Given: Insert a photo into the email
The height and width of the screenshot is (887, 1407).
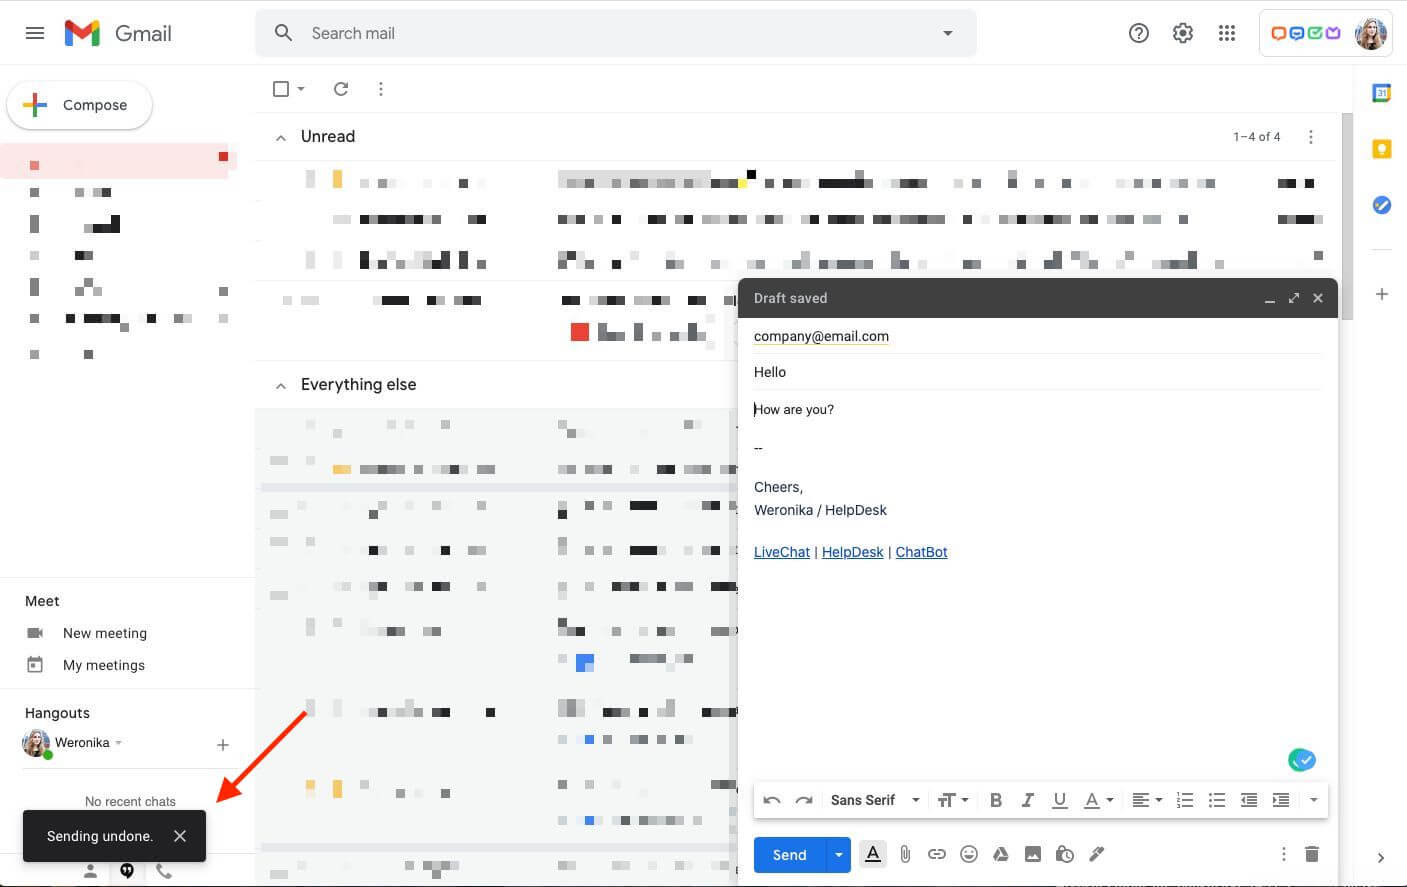Looking at the screenshot, I should [x=1032, y=854].
